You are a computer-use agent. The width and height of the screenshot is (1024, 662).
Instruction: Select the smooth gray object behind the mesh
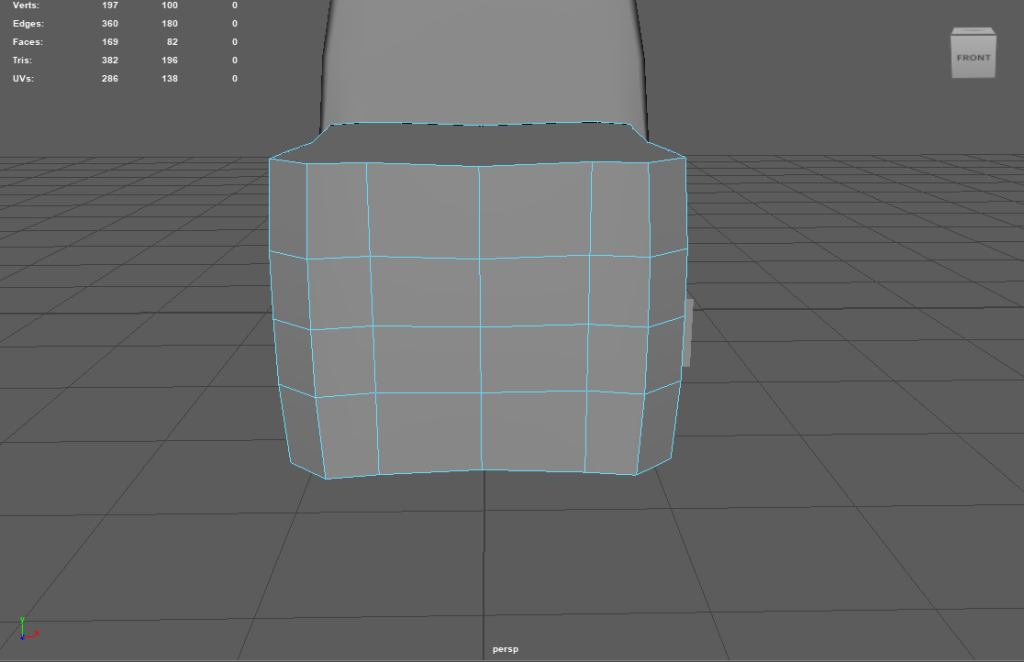(x=480, y=60)
